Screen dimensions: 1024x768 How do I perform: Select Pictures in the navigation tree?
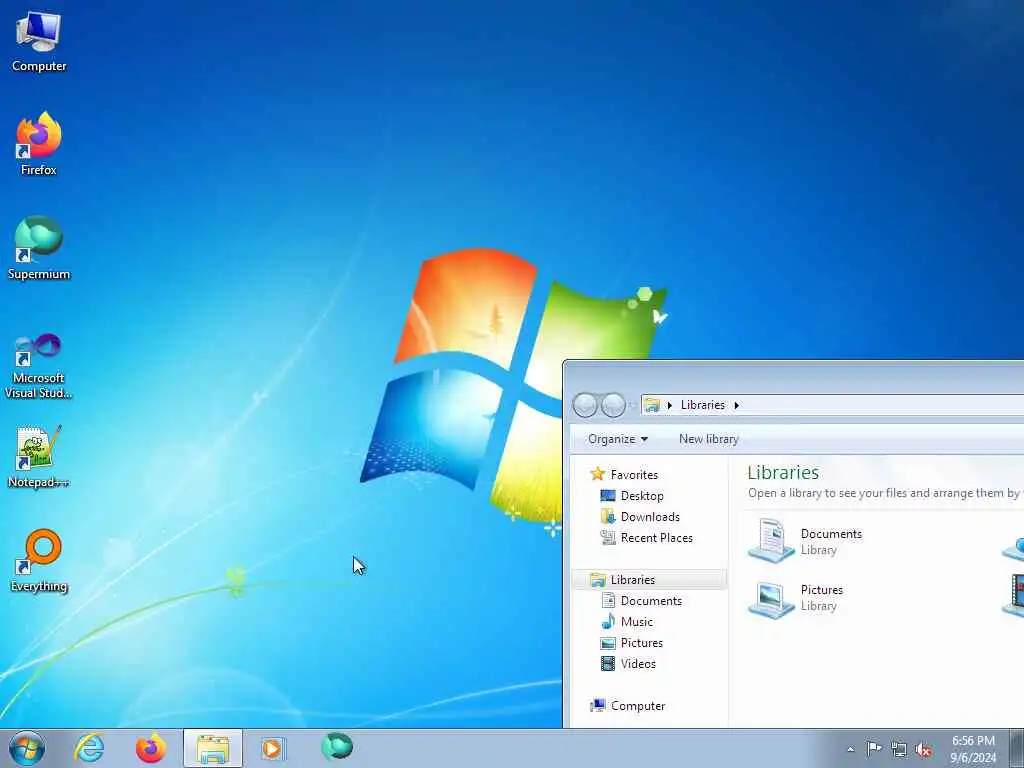coord(642,643)
